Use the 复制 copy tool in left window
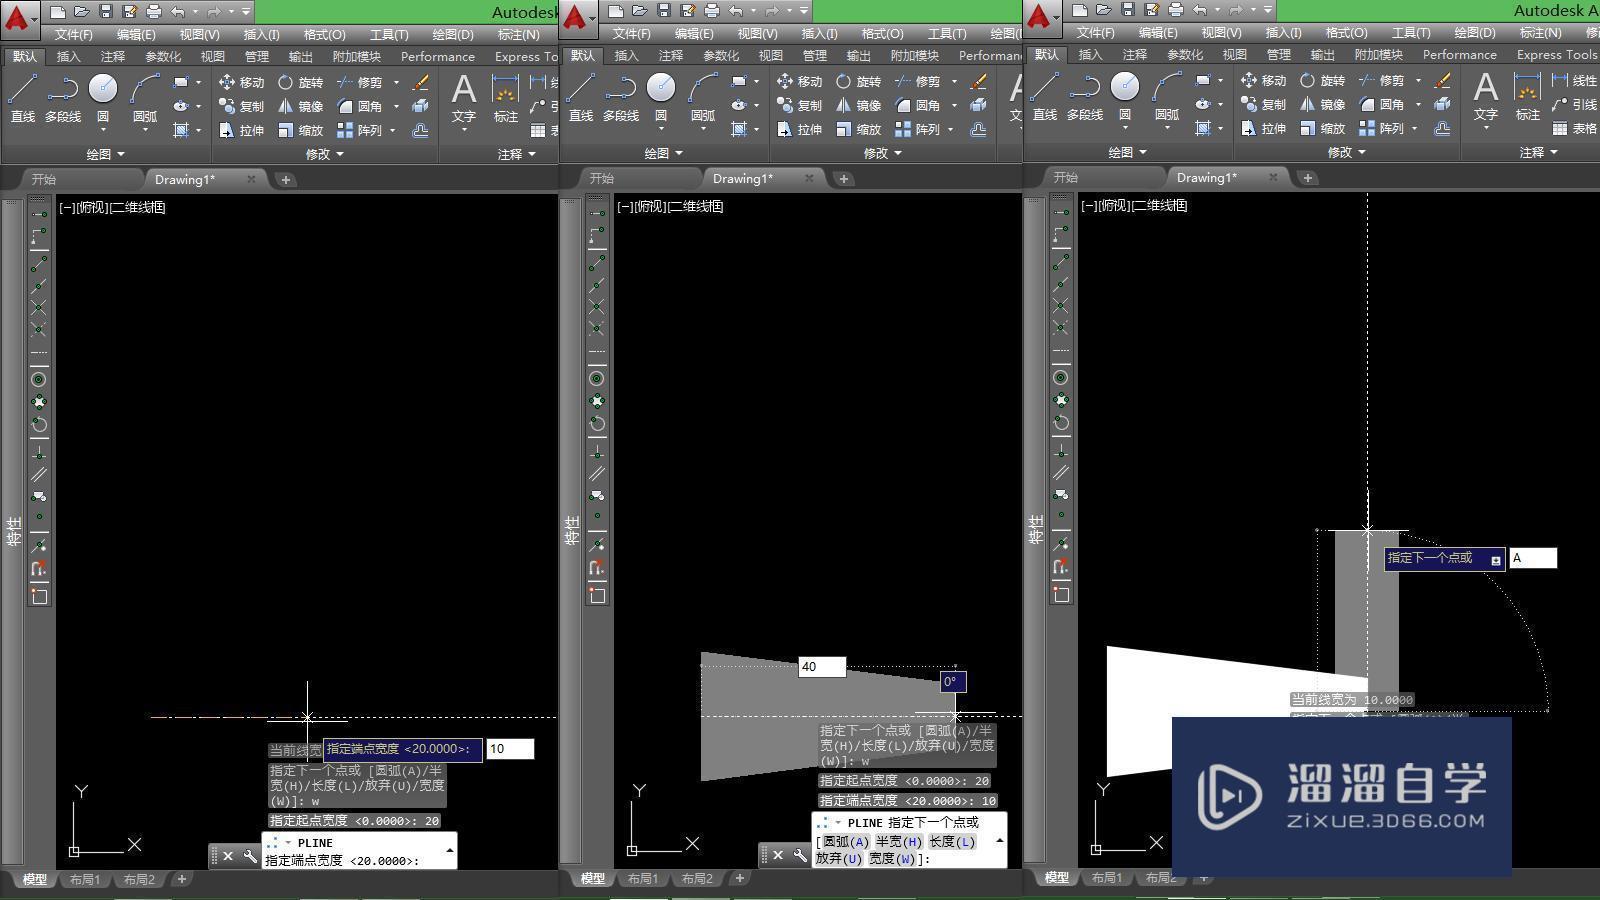 point(241,106)
